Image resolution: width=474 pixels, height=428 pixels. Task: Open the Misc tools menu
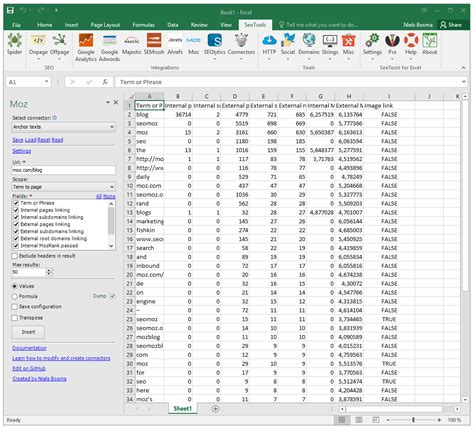coord(349,47)
